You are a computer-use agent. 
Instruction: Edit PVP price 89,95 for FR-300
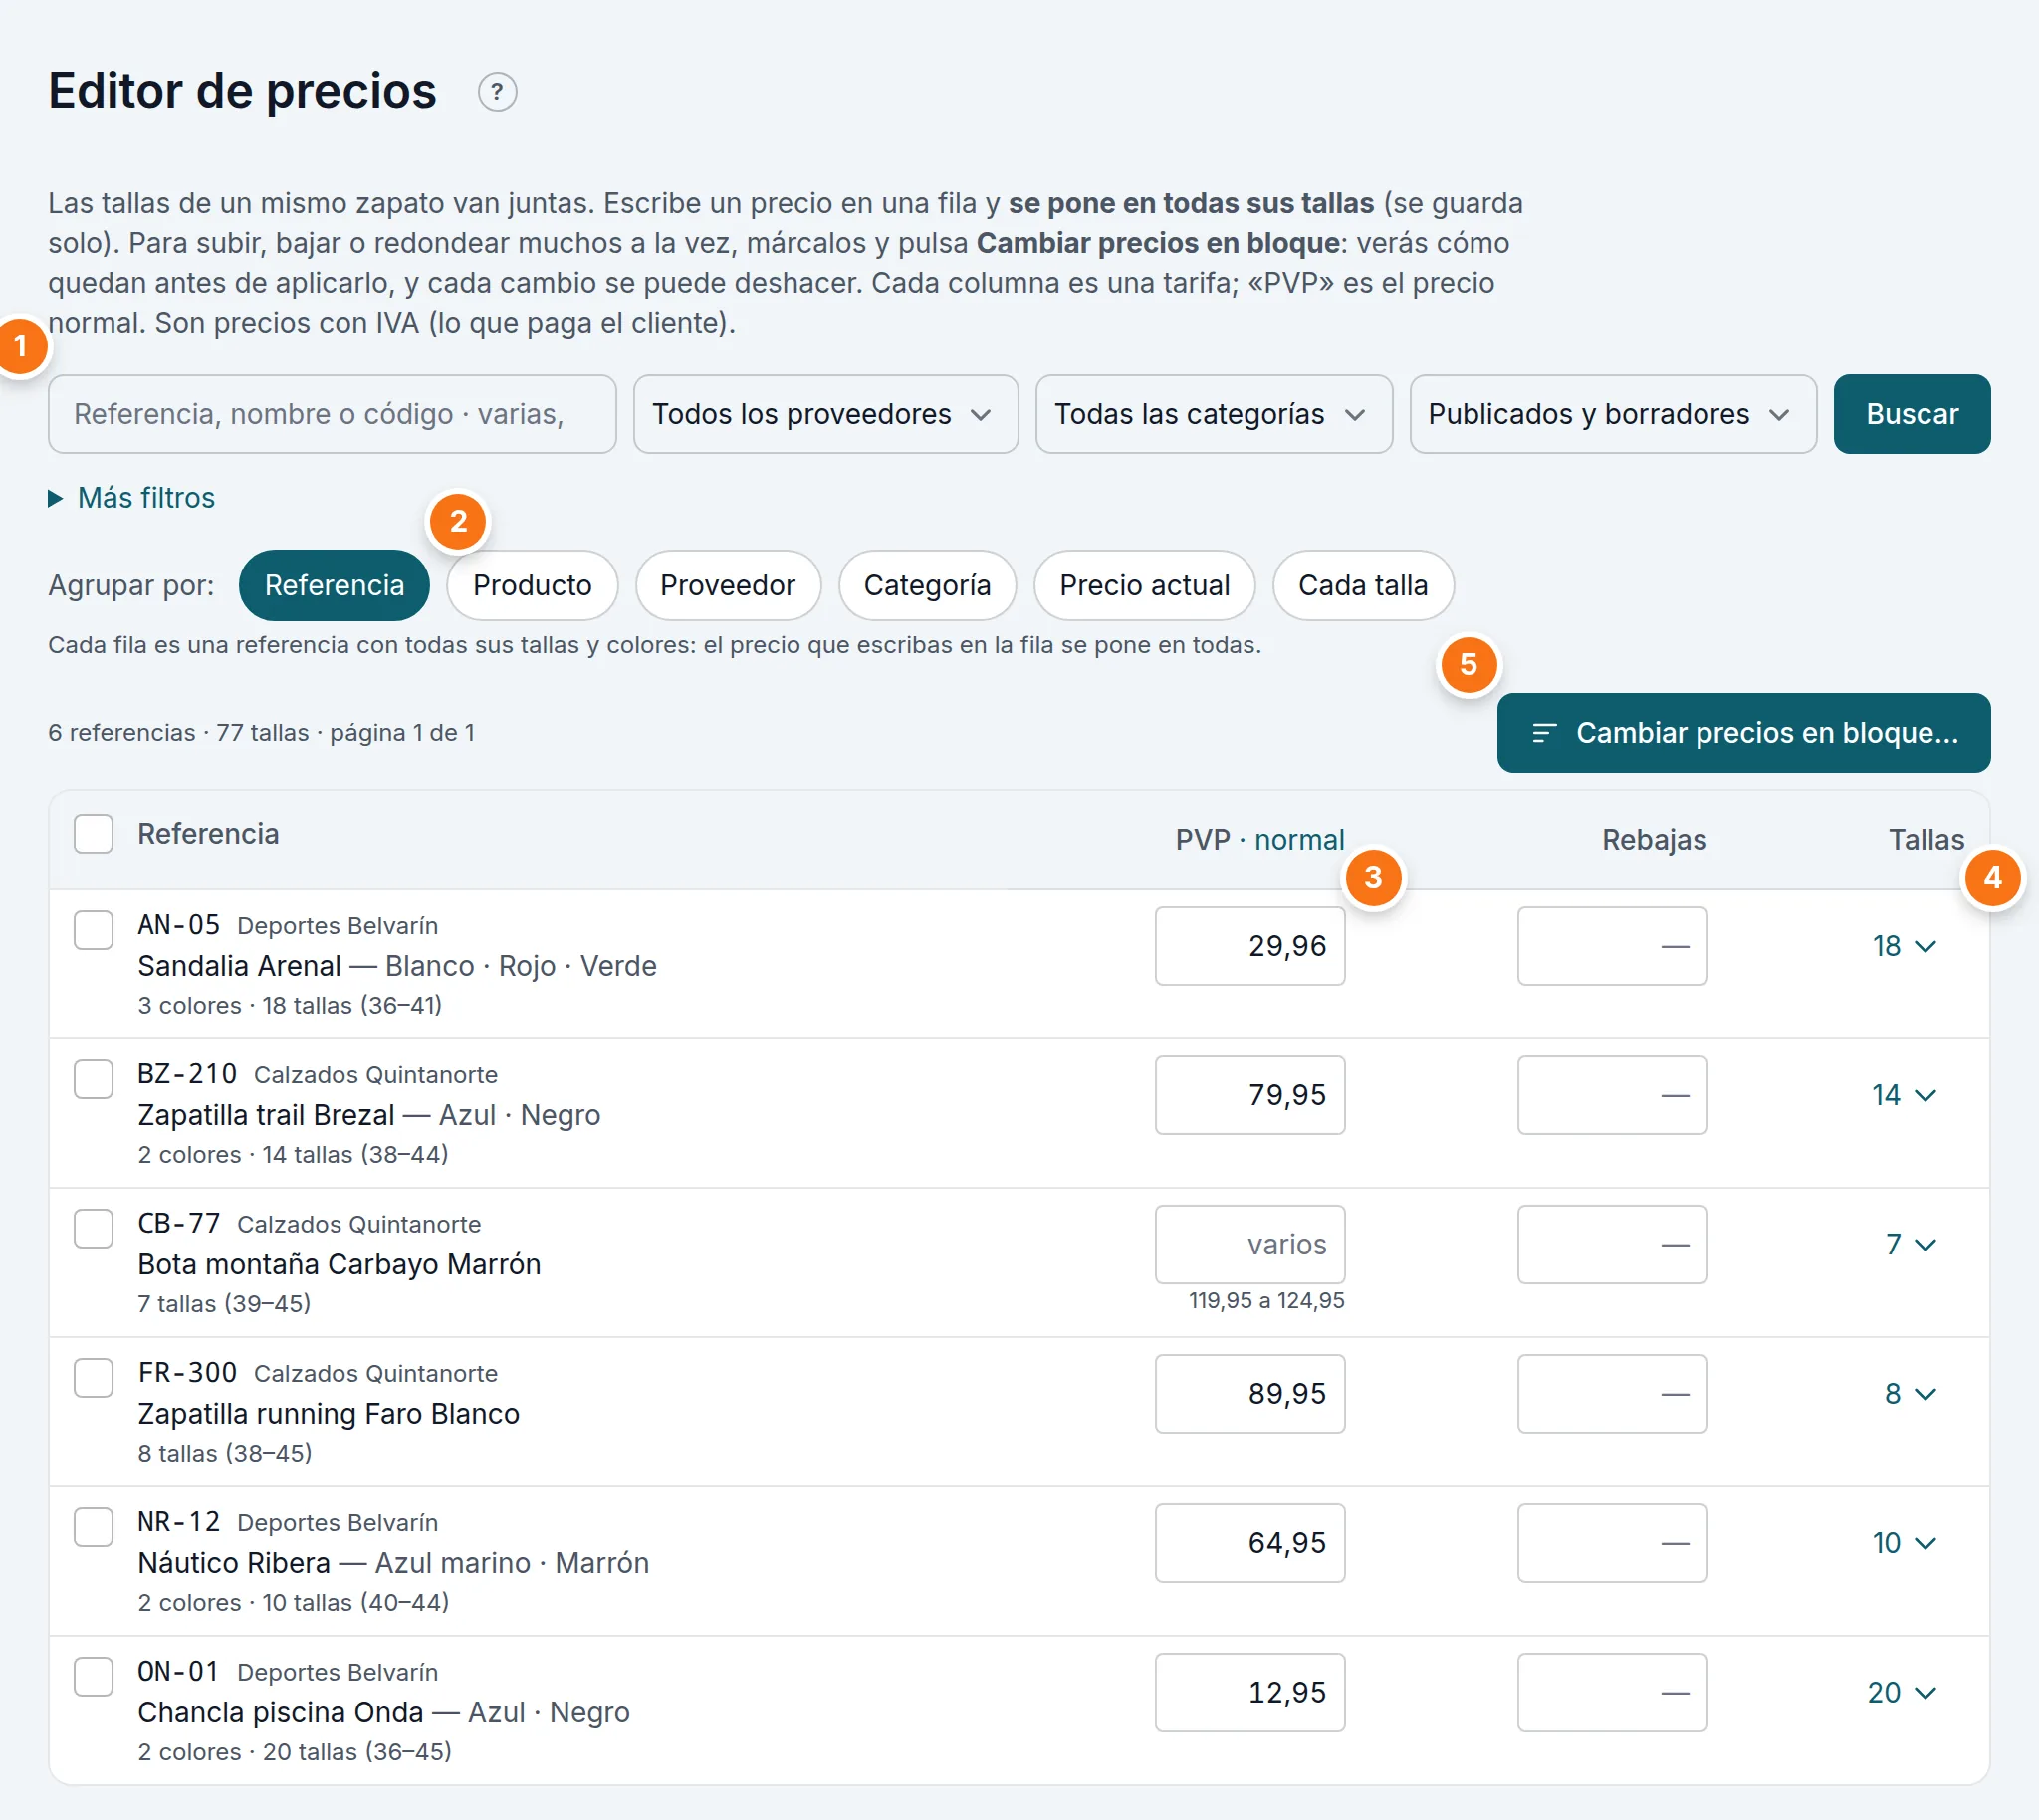(1249, 1394)
